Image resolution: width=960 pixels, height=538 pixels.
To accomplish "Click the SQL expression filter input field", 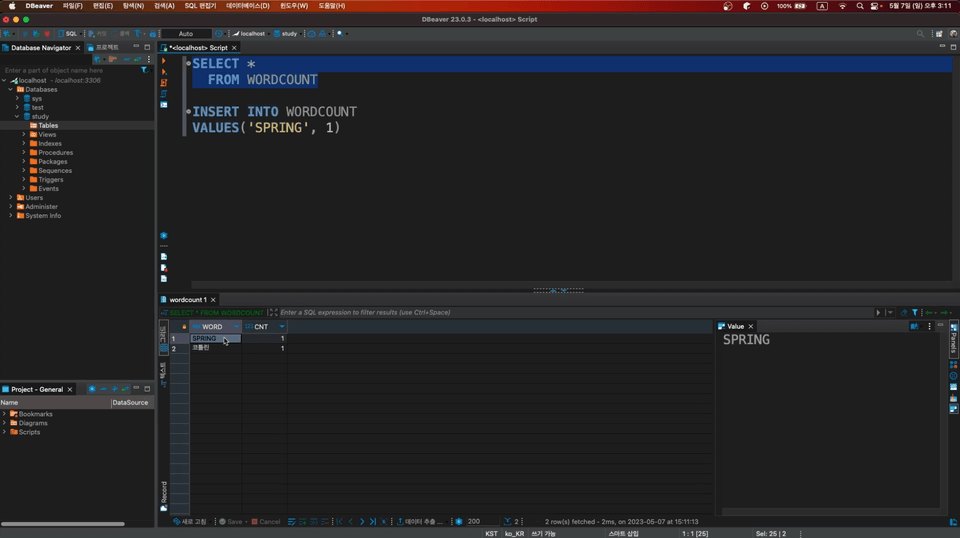I will click(x=576, y=312).
